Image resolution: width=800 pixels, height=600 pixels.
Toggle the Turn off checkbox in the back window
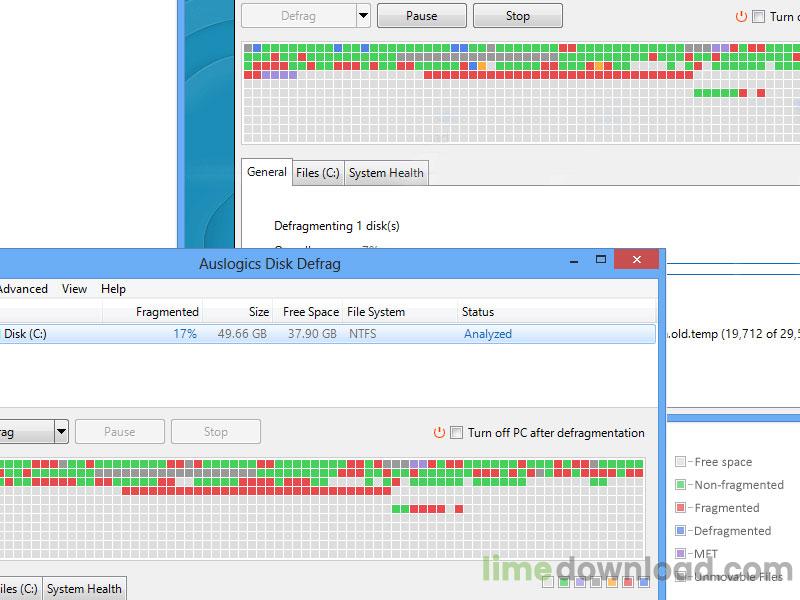pyautogui.click(x=759, y=17)
